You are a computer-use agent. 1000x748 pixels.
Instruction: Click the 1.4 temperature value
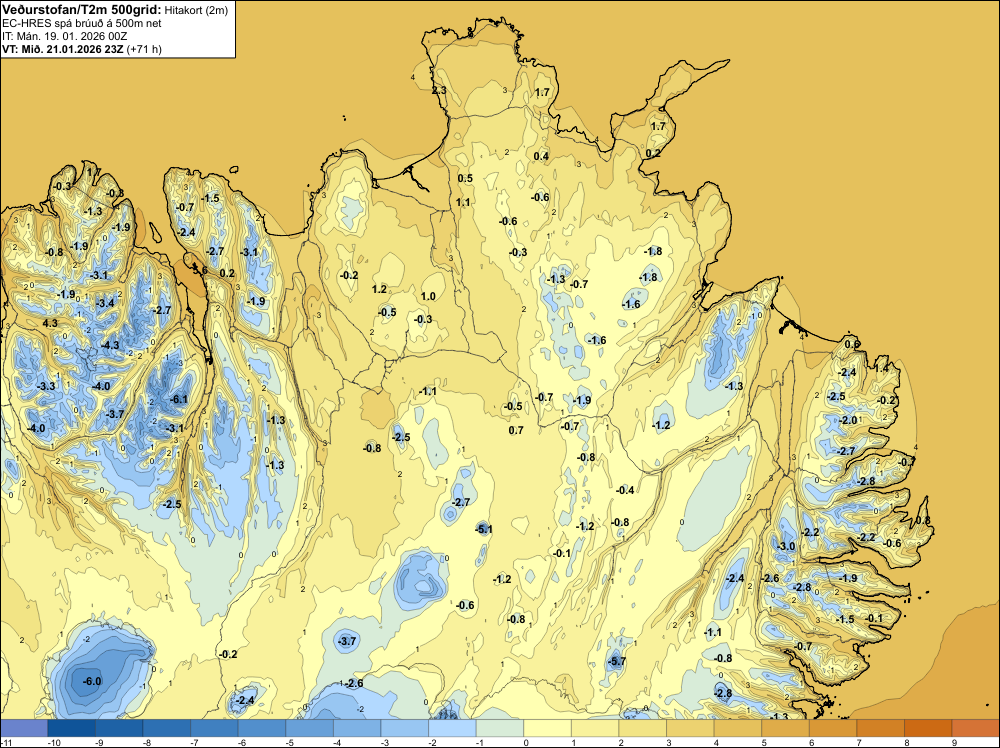(881, 368)
